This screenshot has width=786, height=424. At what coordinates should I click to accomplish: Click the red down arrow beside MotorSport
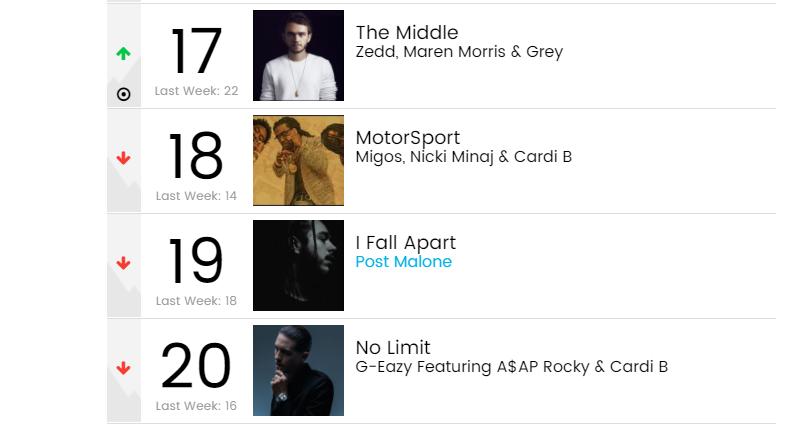[x=124, y=158]
